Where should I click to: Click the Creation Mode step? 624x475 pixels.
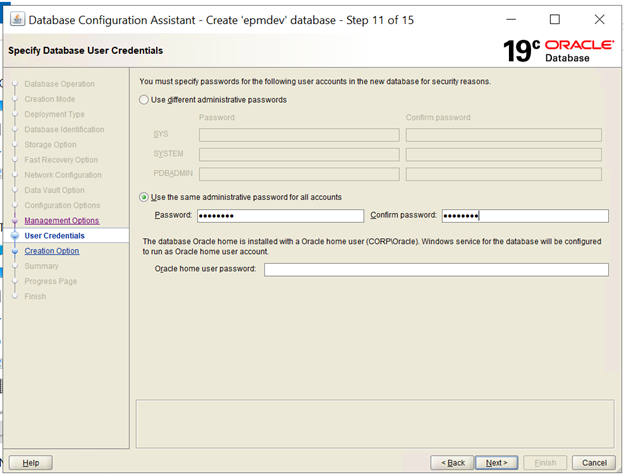(x=50, y=99)
